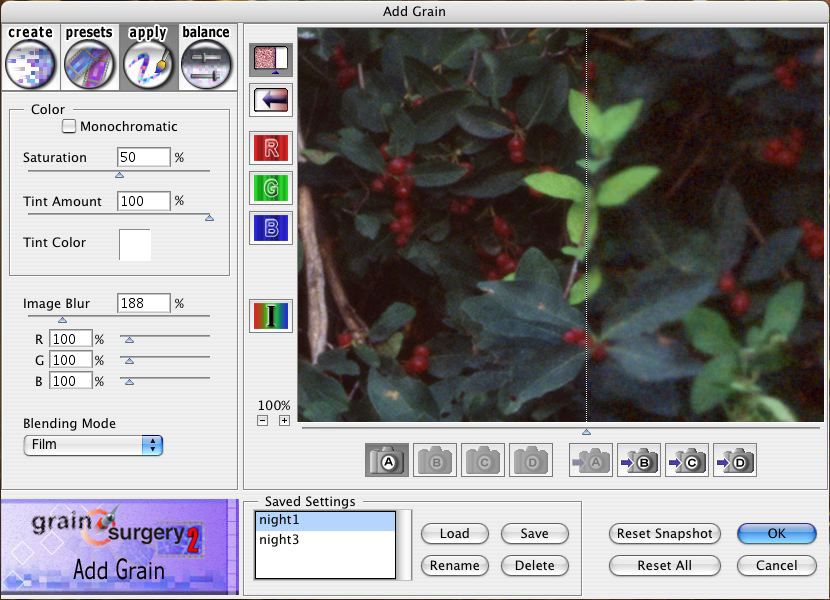
Task: Show the G channel preview
Action: point(270,187)
